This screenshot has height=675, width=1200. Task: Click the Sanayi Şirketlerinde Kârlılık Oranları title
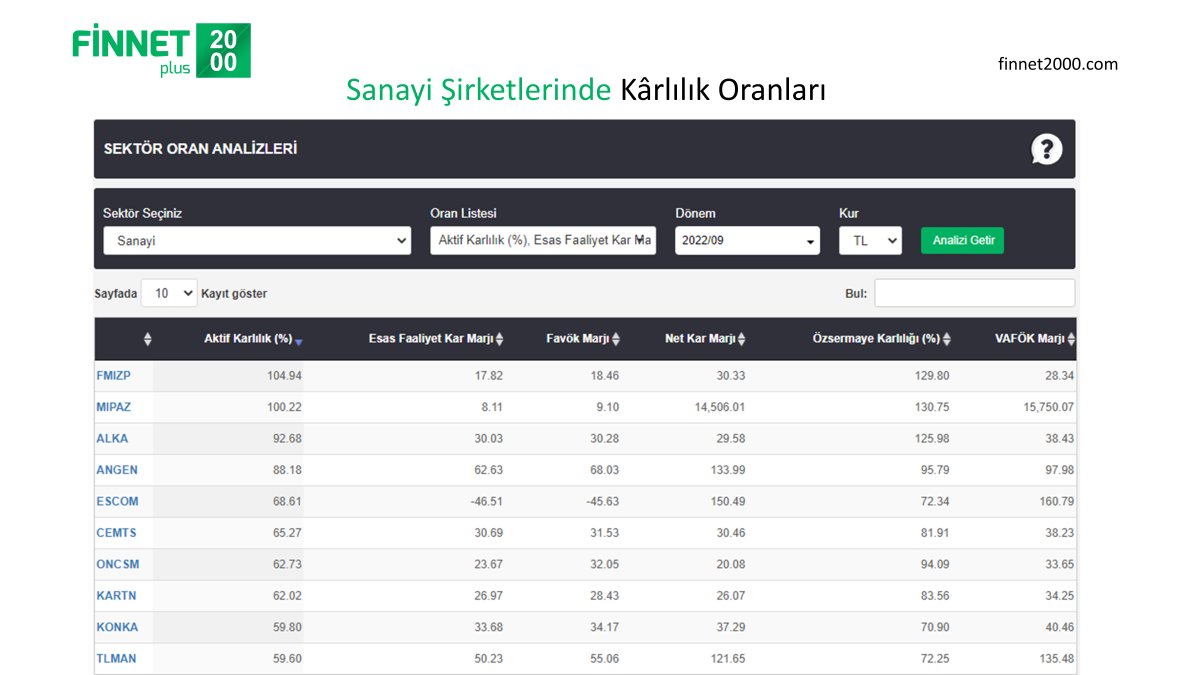[585, 90]
